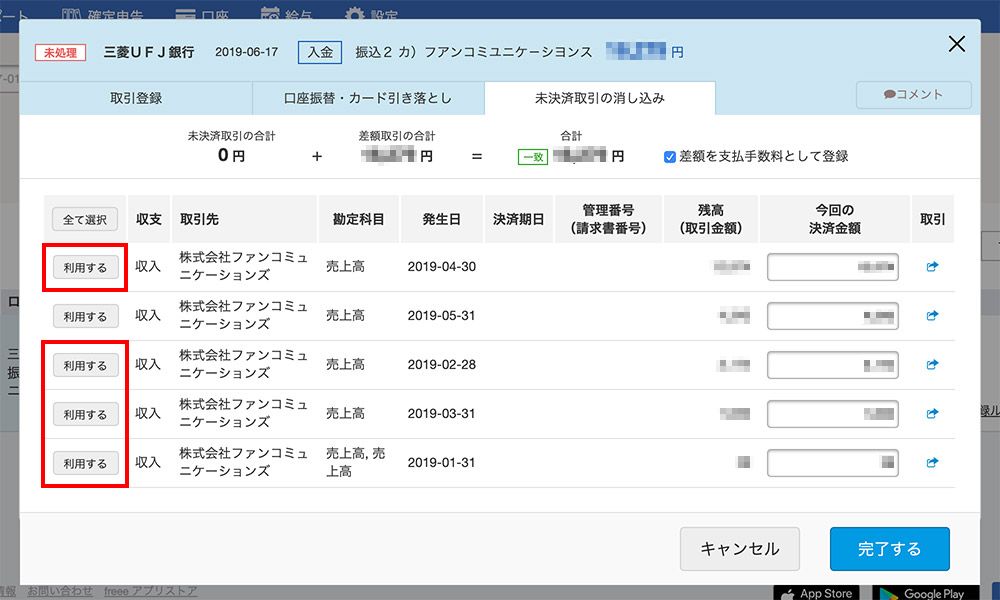Open transaction link icon for 2019-01-31 row
Image resolution: width=1000 pixels, height=600 pixels.
(x=932, y=463)
